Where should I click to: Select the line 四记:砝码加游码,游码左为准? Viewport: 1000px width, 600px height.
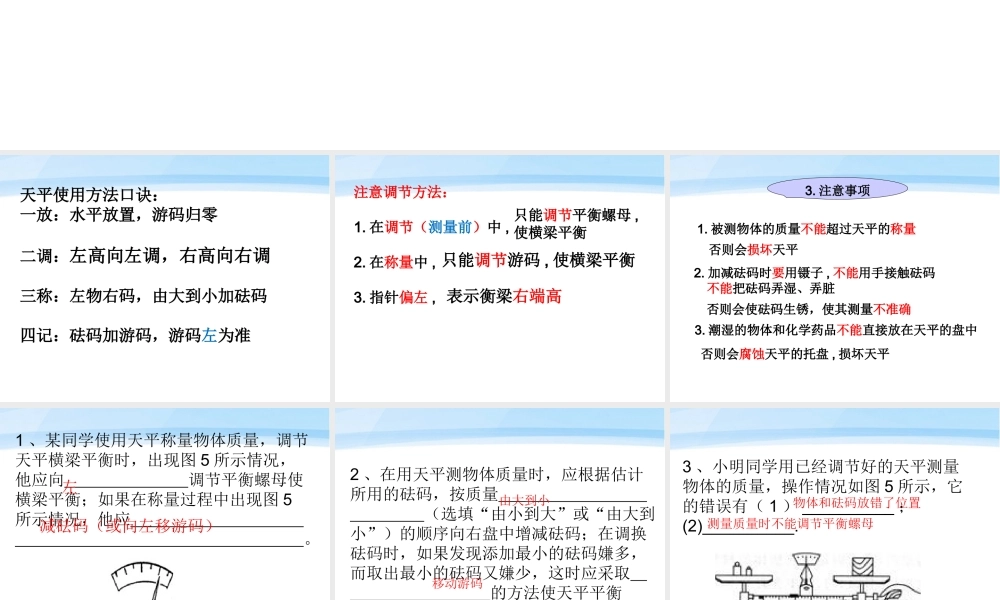click(x=135, y=335)
